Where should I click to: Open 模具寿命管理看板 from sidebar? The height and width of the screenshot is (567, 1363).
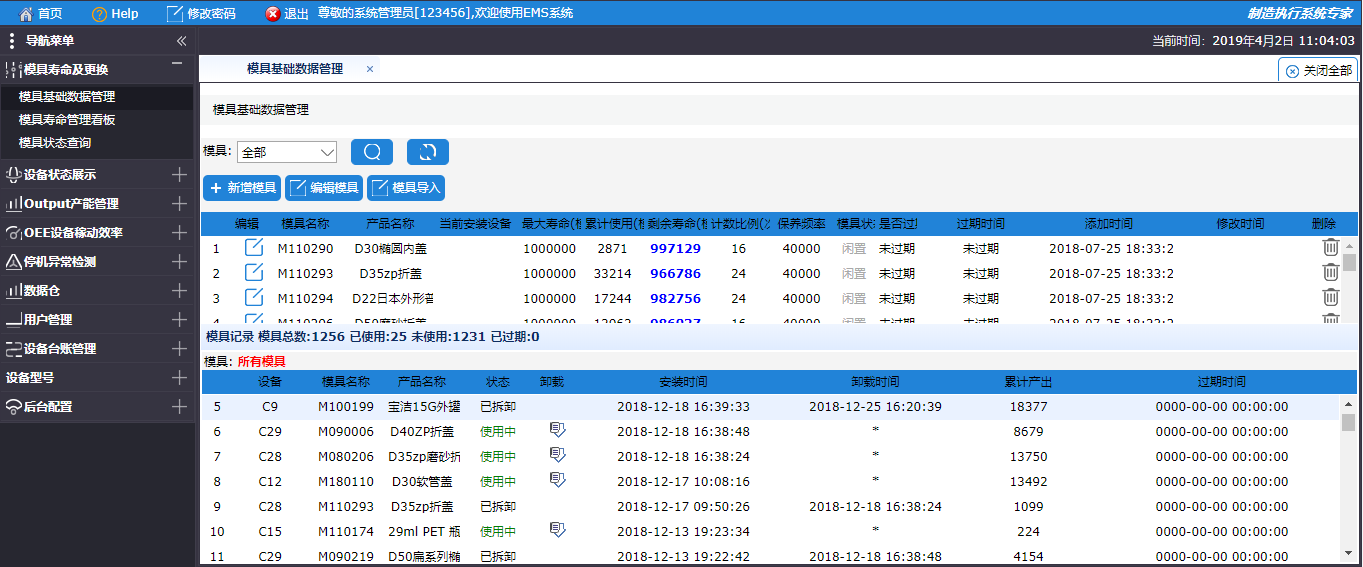tap(67, 120)
